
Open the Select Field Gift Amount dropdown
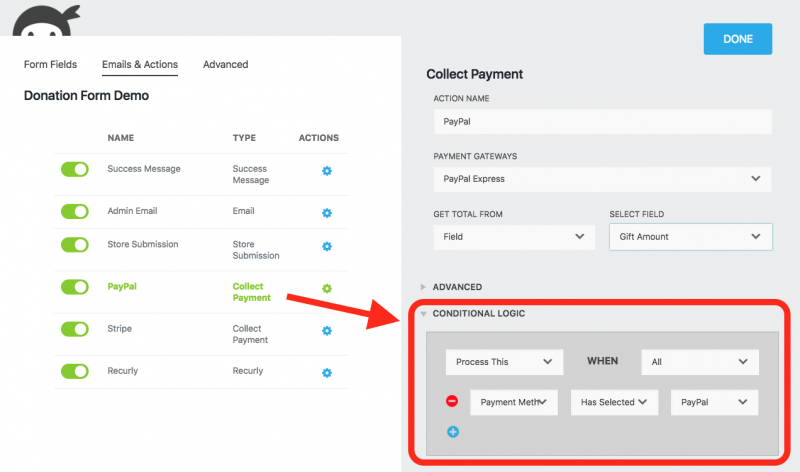(x=691, y=237)
